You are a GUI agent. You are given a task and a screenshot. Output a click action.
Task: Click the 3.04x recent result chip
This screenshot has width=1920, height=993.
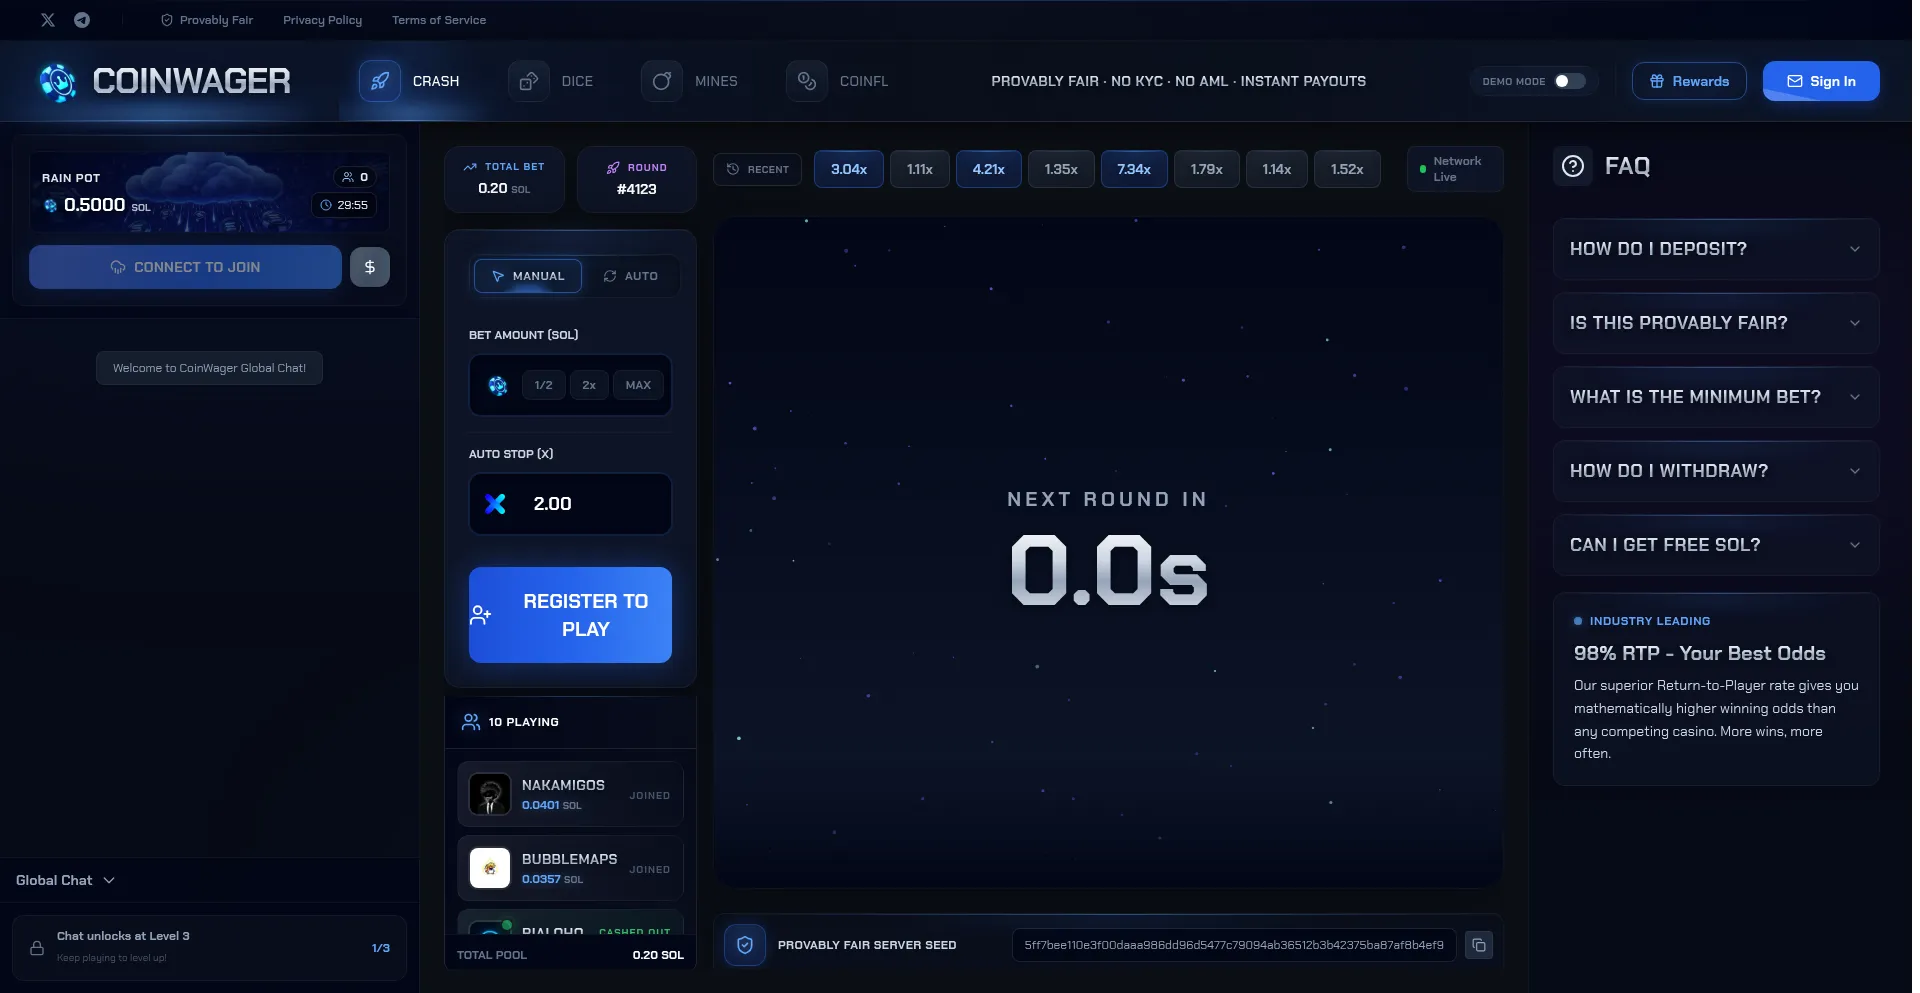(849, 169)
